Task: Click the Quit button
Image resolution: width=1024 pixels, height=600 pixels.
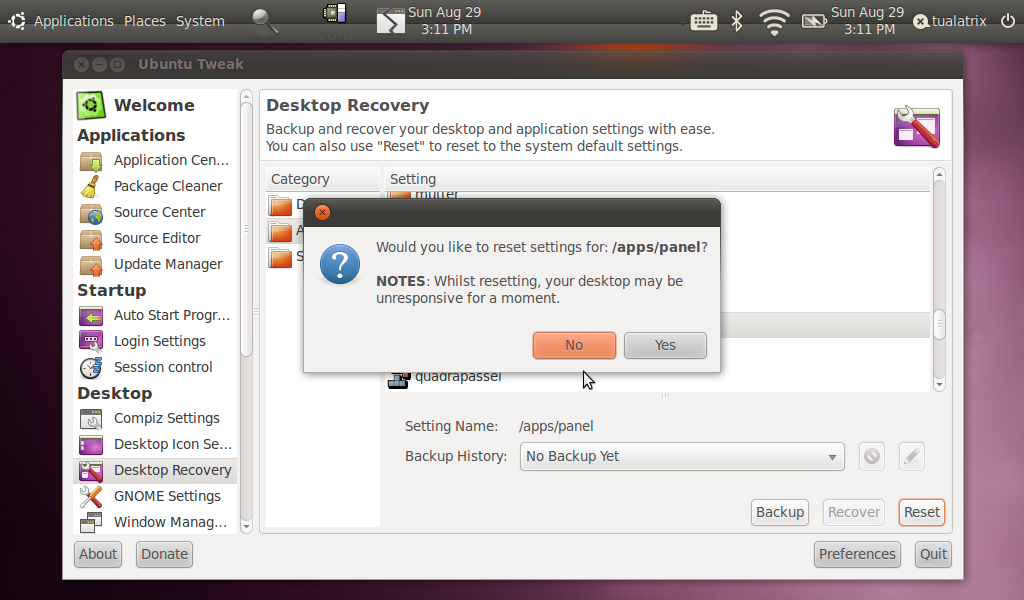Action: point(933,554)
